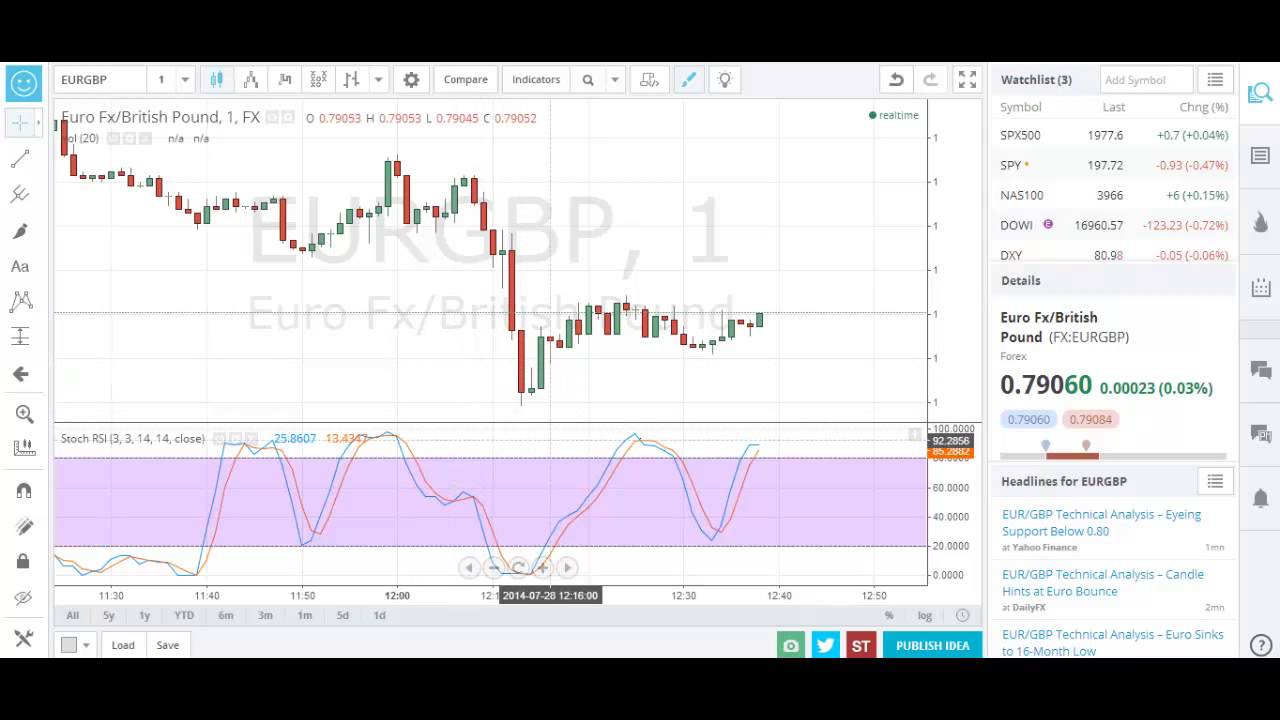Select the pitchfork tool in left toolbar
This screenshot has height=720, width=1280.
pyautogui.click(x=20, y=195)
